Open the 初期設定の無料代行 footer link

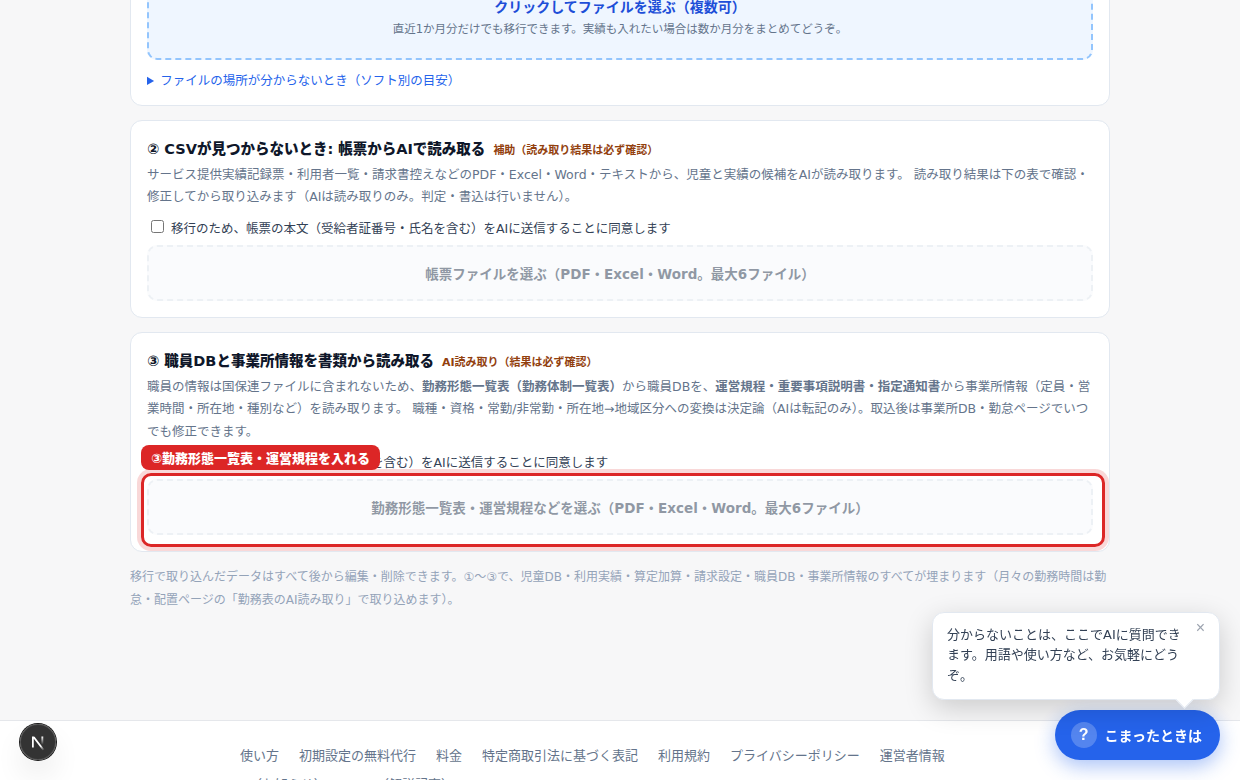coord(357,756)
